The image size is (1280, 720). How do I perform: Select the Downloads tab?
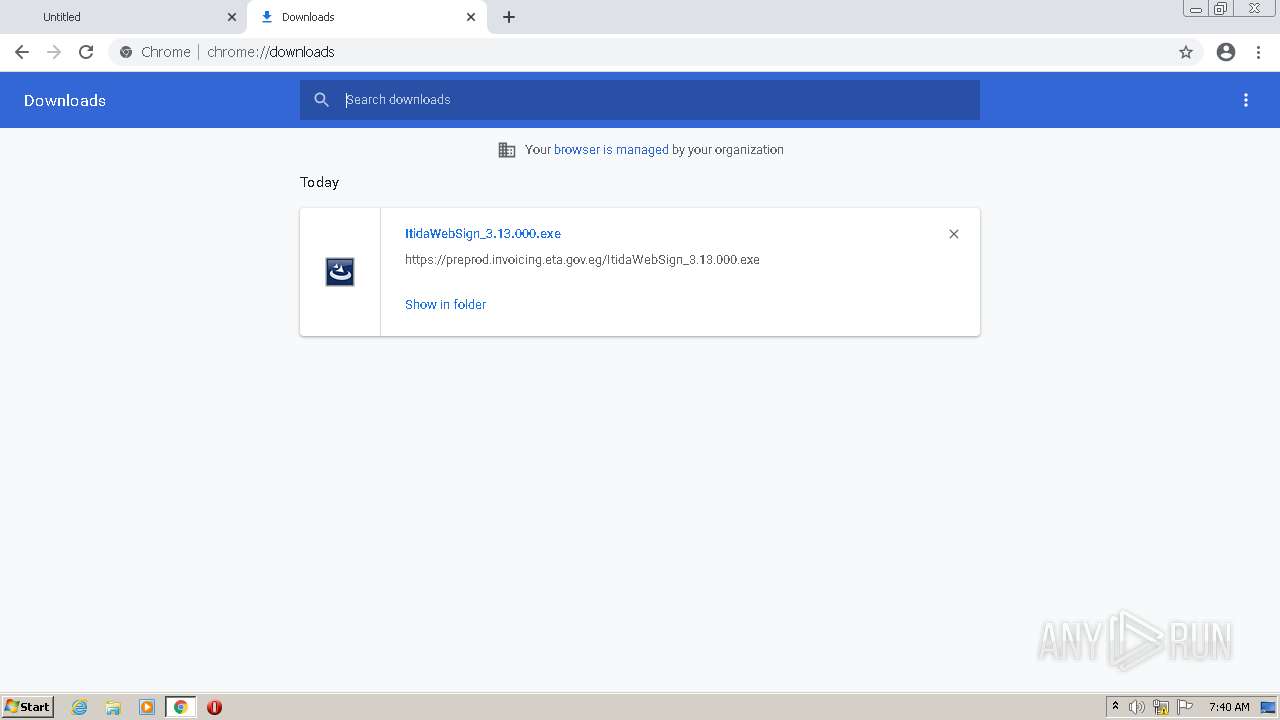click(x=366, y=17)
